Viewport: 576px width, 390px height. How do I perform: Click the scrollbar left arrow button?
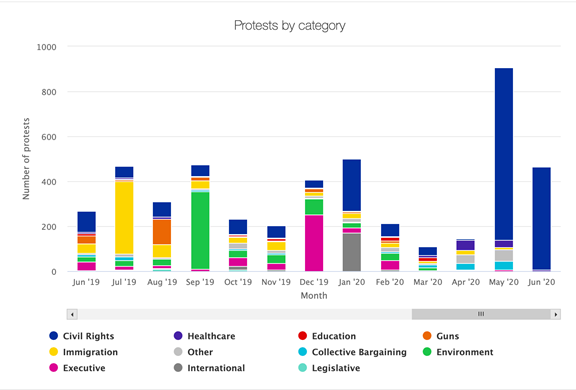tap(72, 314)
